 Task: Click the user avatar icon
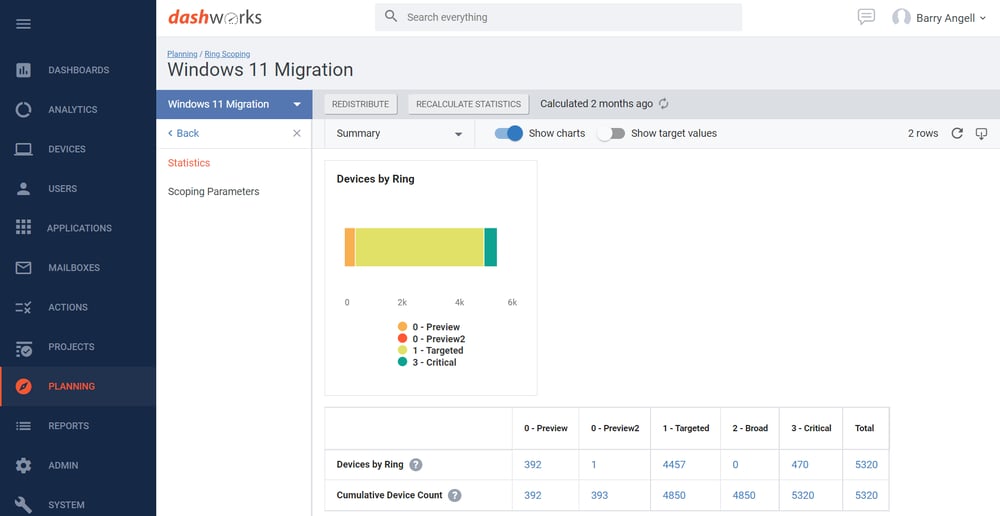tap(901, 17)
